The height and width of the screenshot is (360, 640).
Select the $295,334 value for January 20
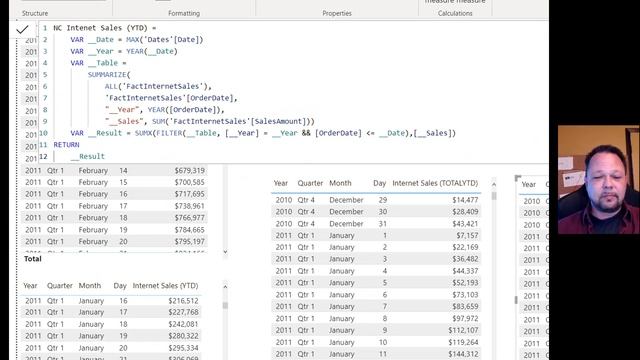click(183, 348)
